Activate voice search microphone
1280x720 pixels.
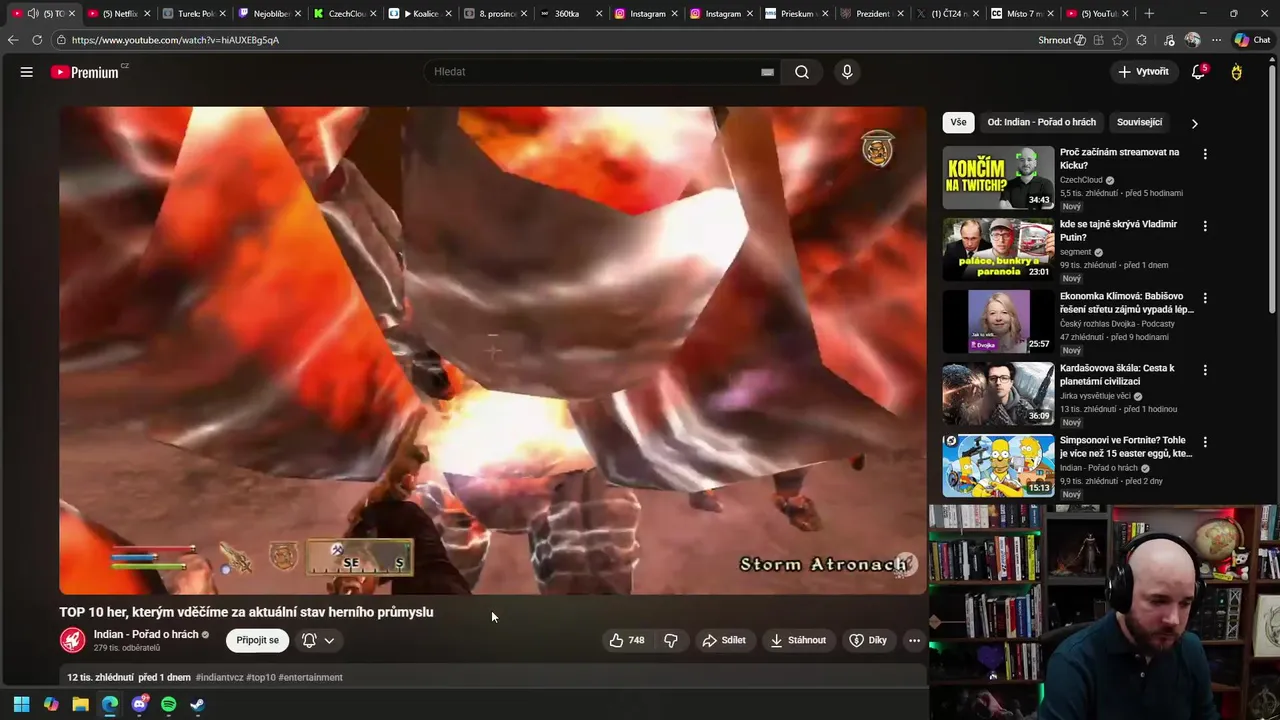coord(847,72)
